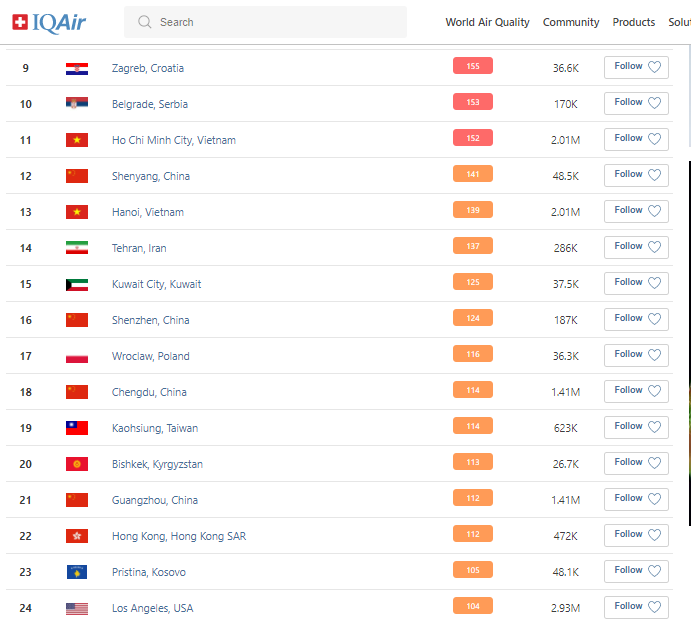Click the Serbia flag icon
Viewport: 691px width, 624px height.
(77, 104)
